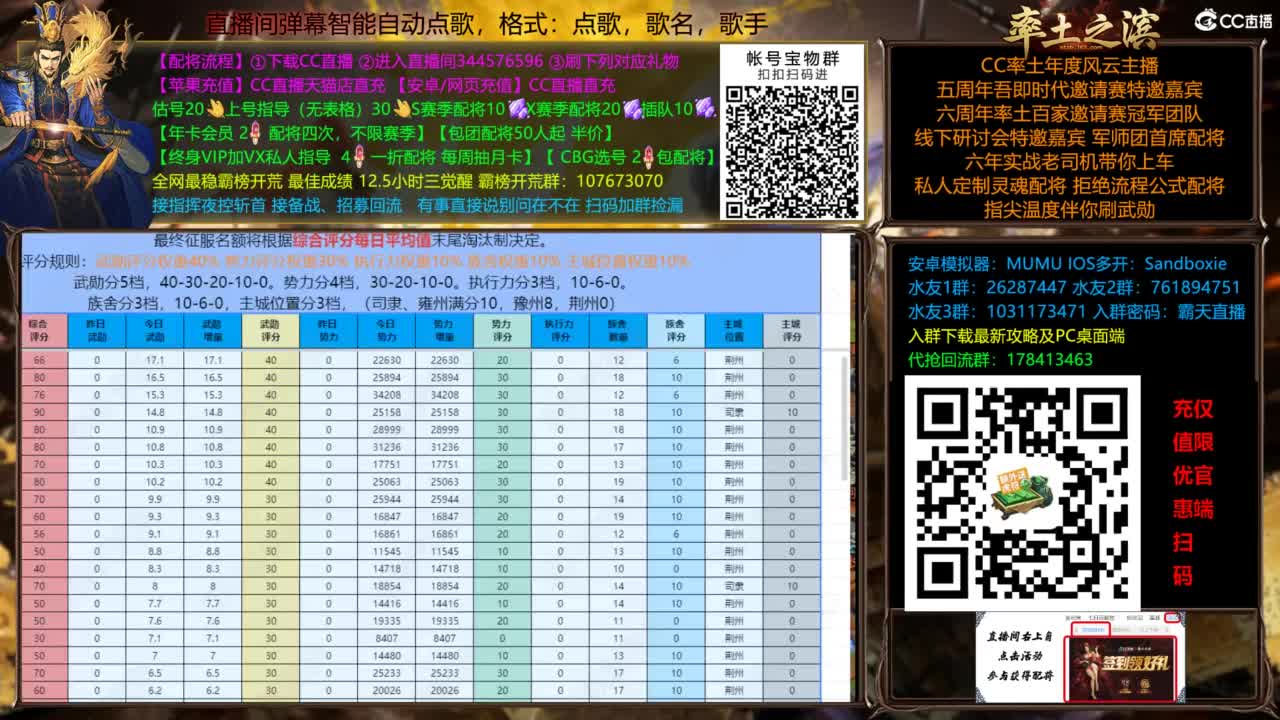
Task: Click the gold coin reward icon in the banner
Action: (x=1125, y=683)
